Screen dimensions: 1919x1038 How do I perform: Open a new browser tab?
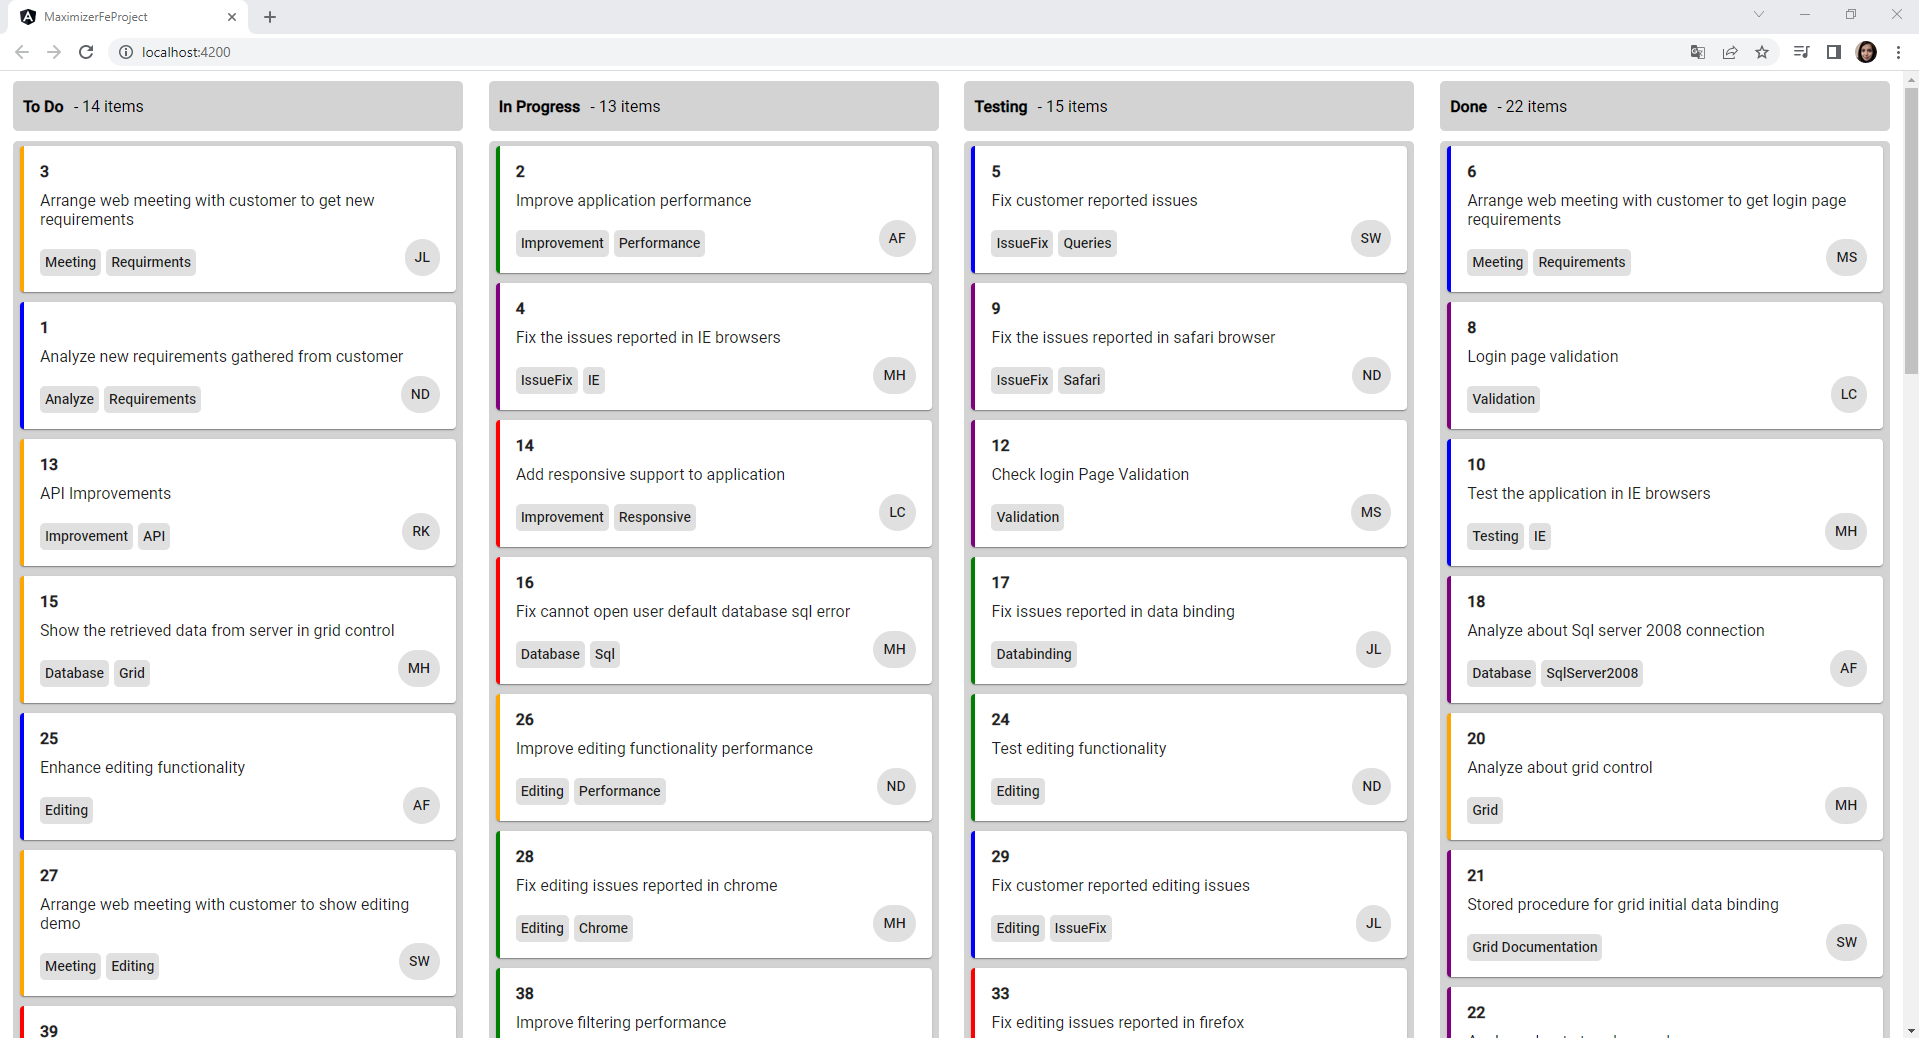pos(269,16)
